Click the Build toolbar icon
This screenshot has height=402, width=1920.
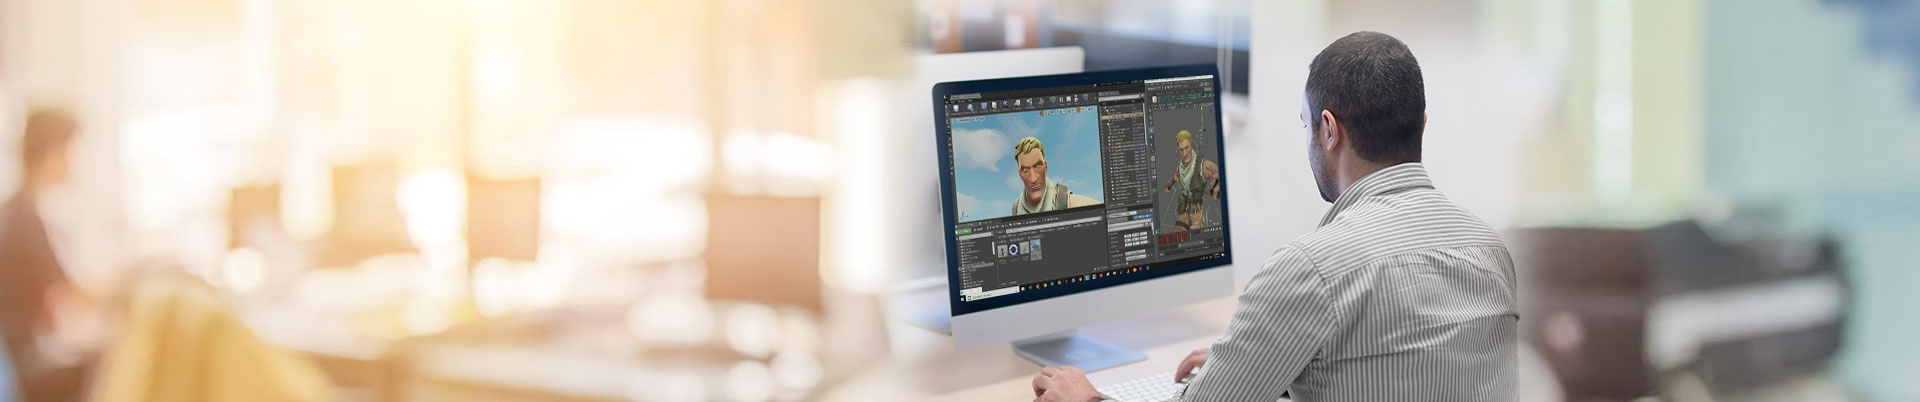tap(1041, 101)
